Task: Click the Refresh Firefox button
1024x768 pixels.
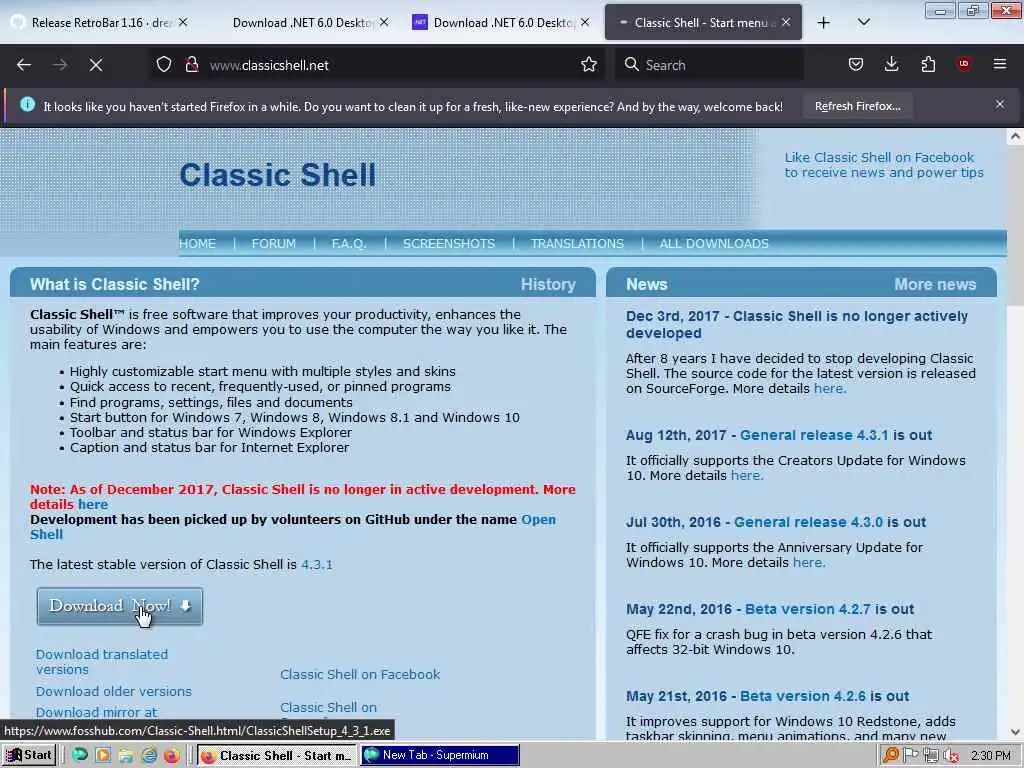Action: click(x=857, y=106)
